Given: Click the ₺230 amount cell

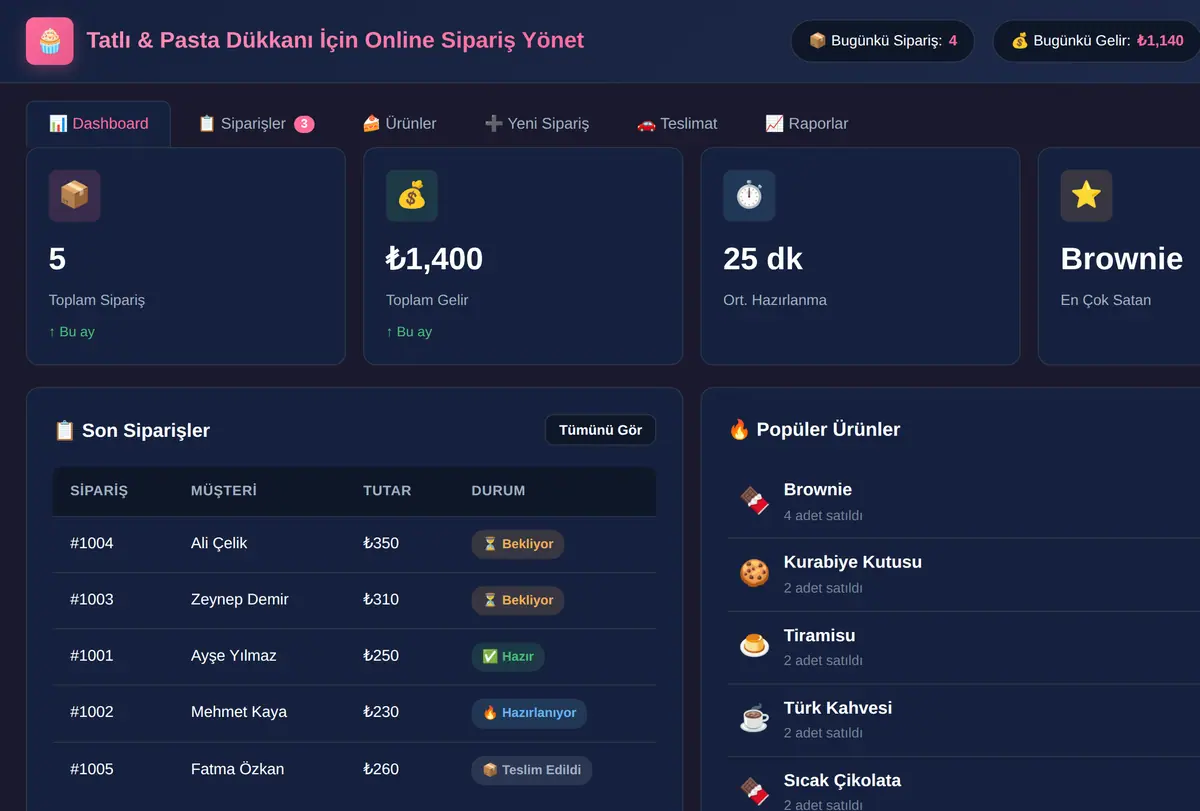Looking at the screenshot, I should click(381, 712).
